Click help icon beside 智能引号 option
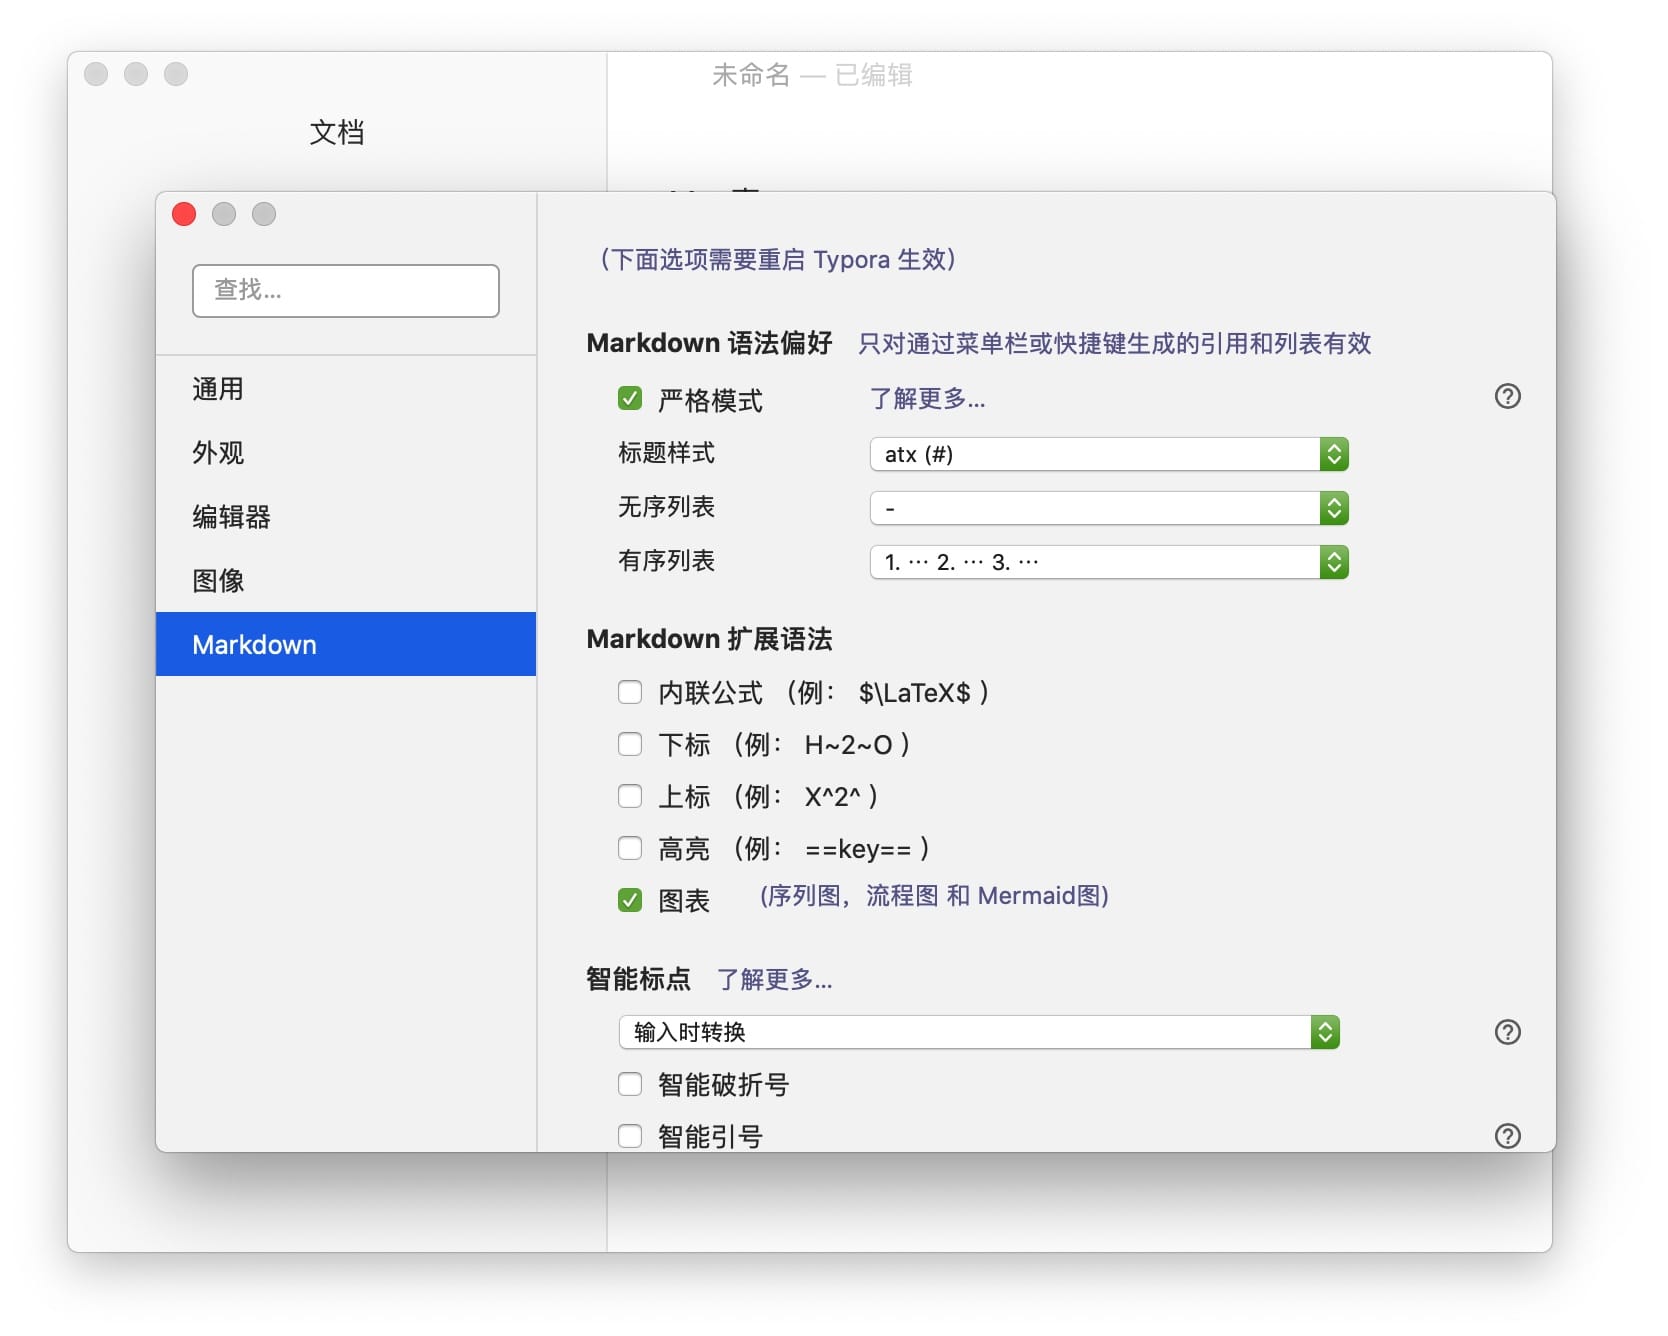Viewport: 1668px width, 1336px height. 1507,1136
